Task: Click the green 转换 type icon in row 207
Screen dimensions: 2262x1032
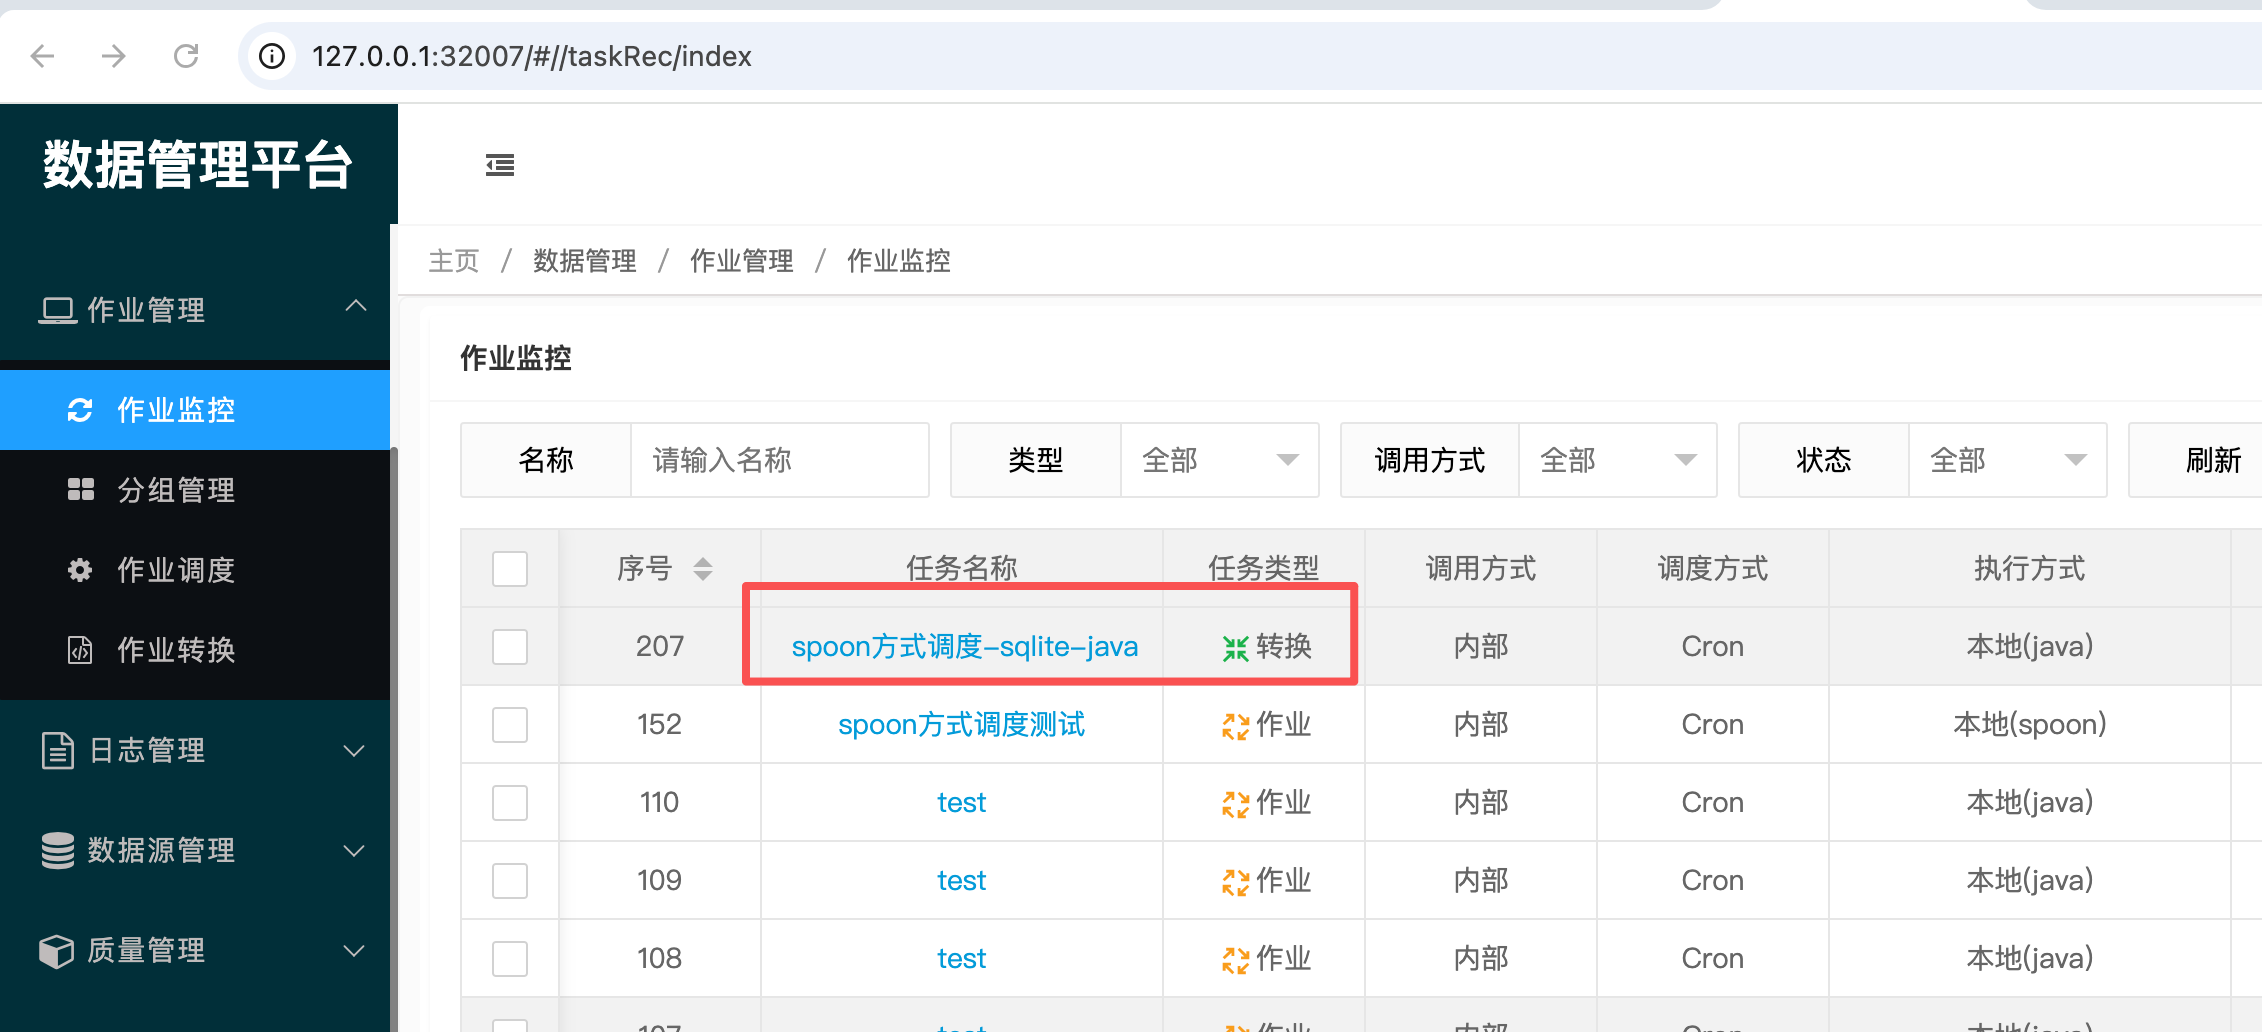Action: pyautogui.click(x=1235, y=648)
